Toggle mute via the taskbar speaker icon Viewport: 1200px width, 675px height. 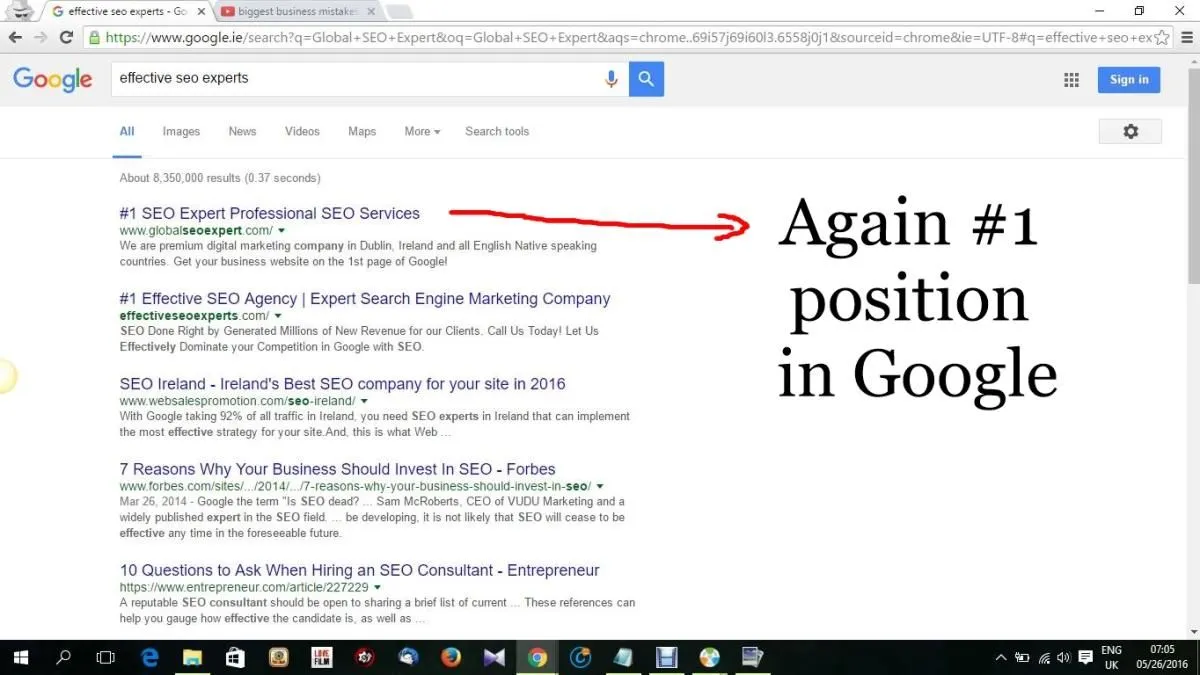(1063, 657)
